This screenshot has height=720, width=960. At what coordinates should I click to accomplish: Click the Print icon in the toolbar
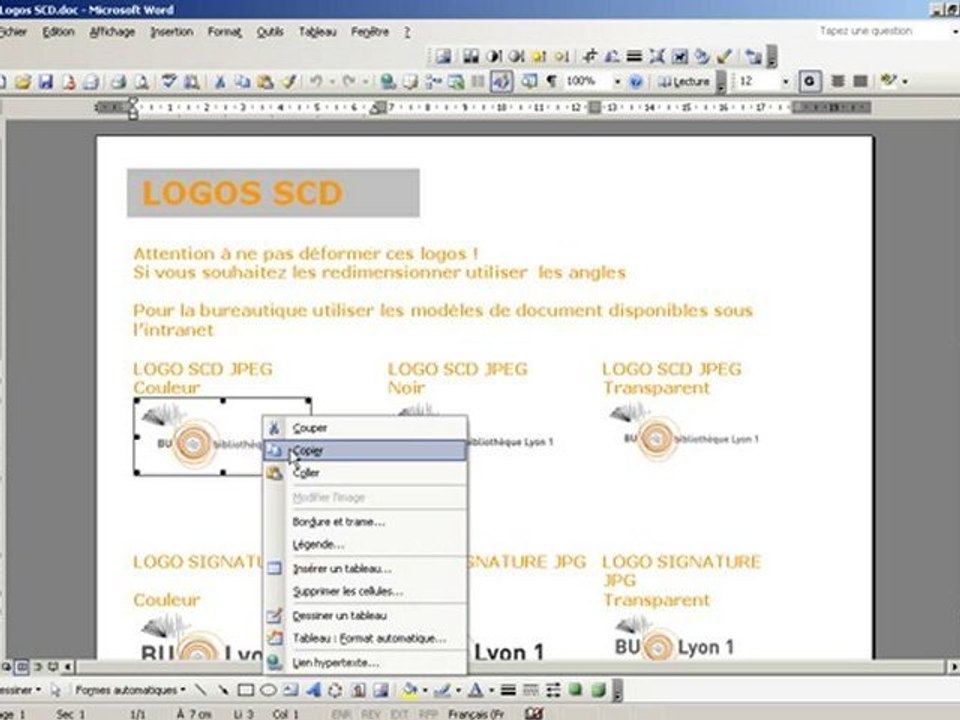click(x=118, y=81)
